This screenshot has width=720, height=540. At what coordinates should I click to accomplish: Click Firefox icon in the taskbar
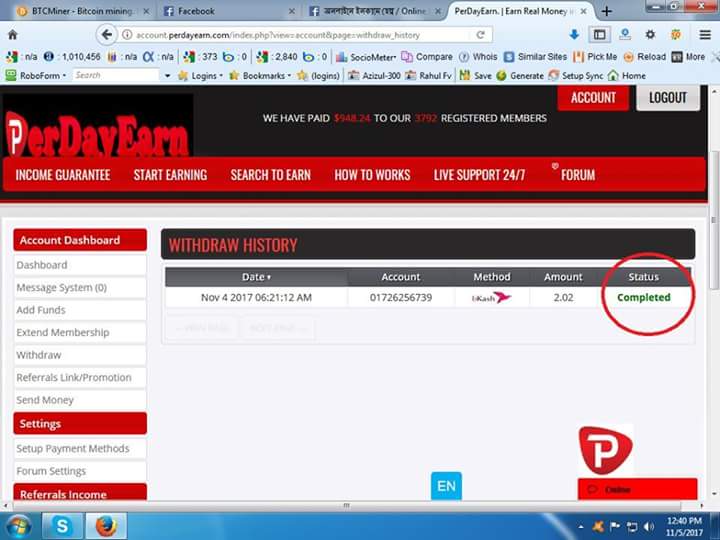coord(105,524)
